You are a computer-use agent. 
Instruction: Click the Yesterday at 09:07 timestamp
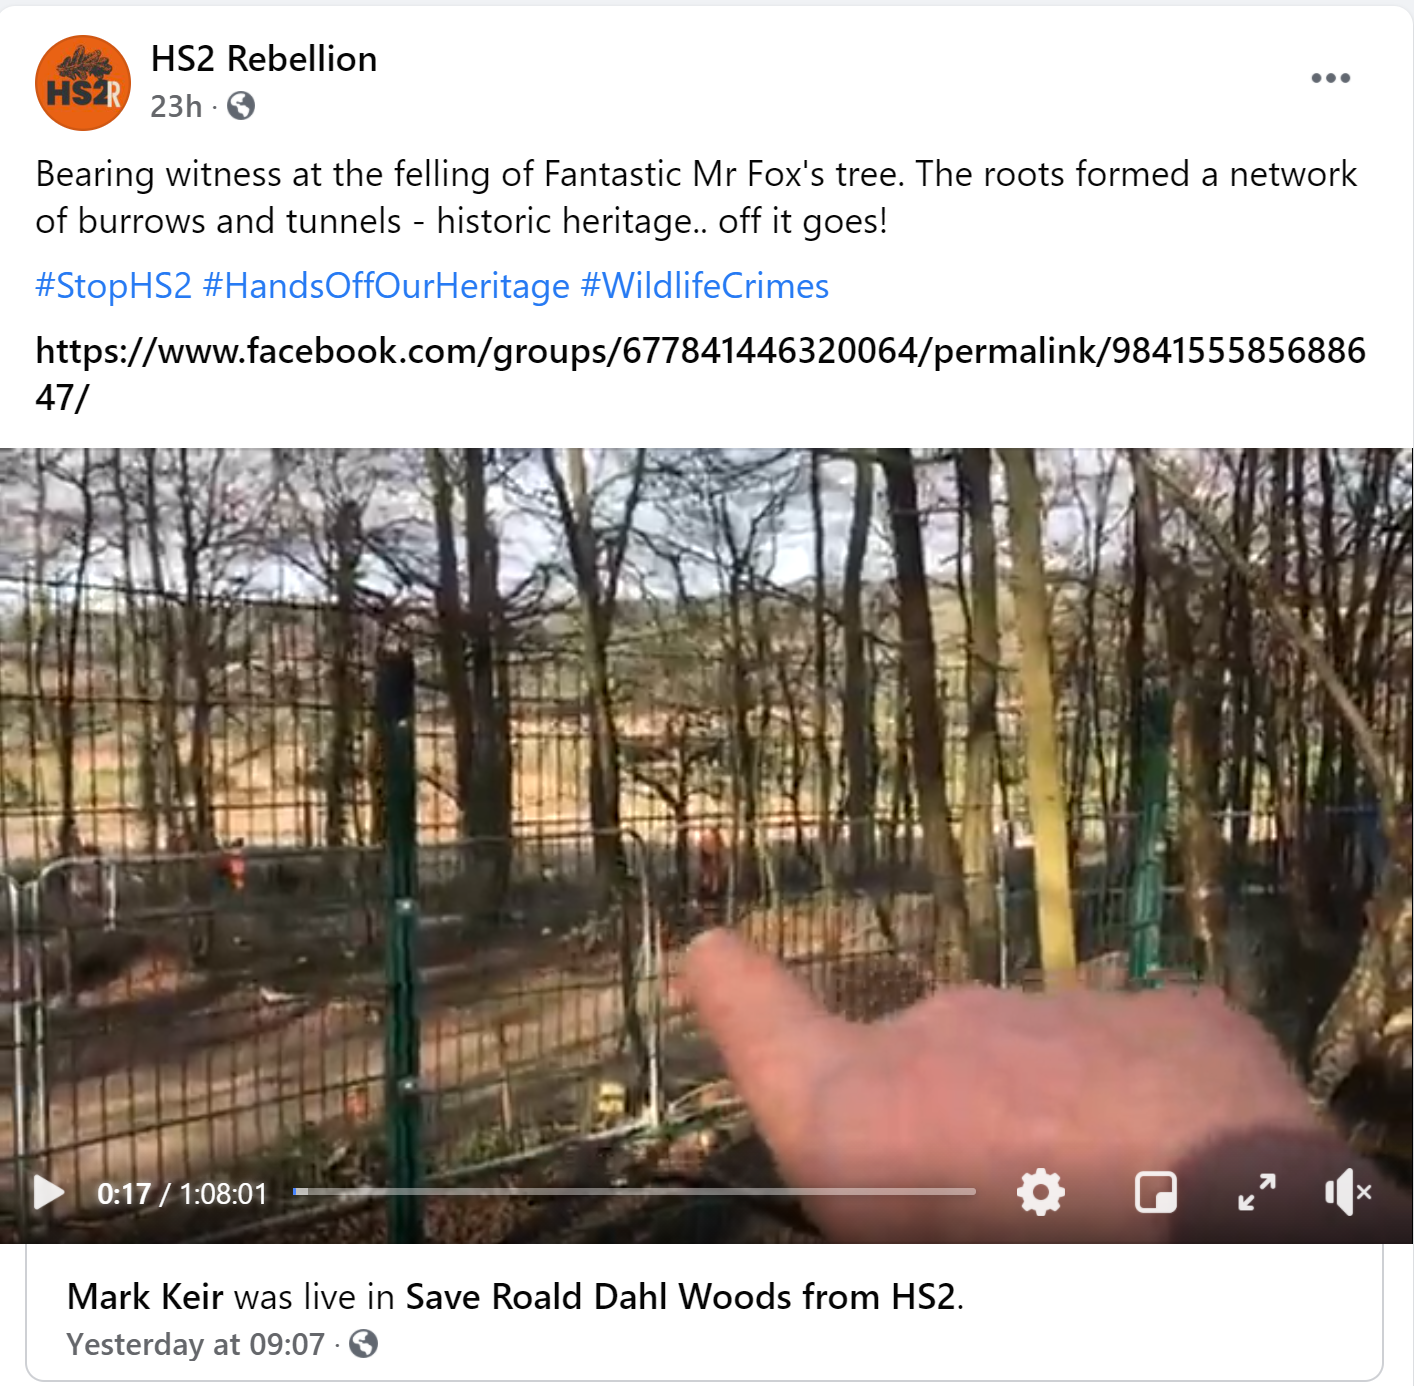point(196,1344)
